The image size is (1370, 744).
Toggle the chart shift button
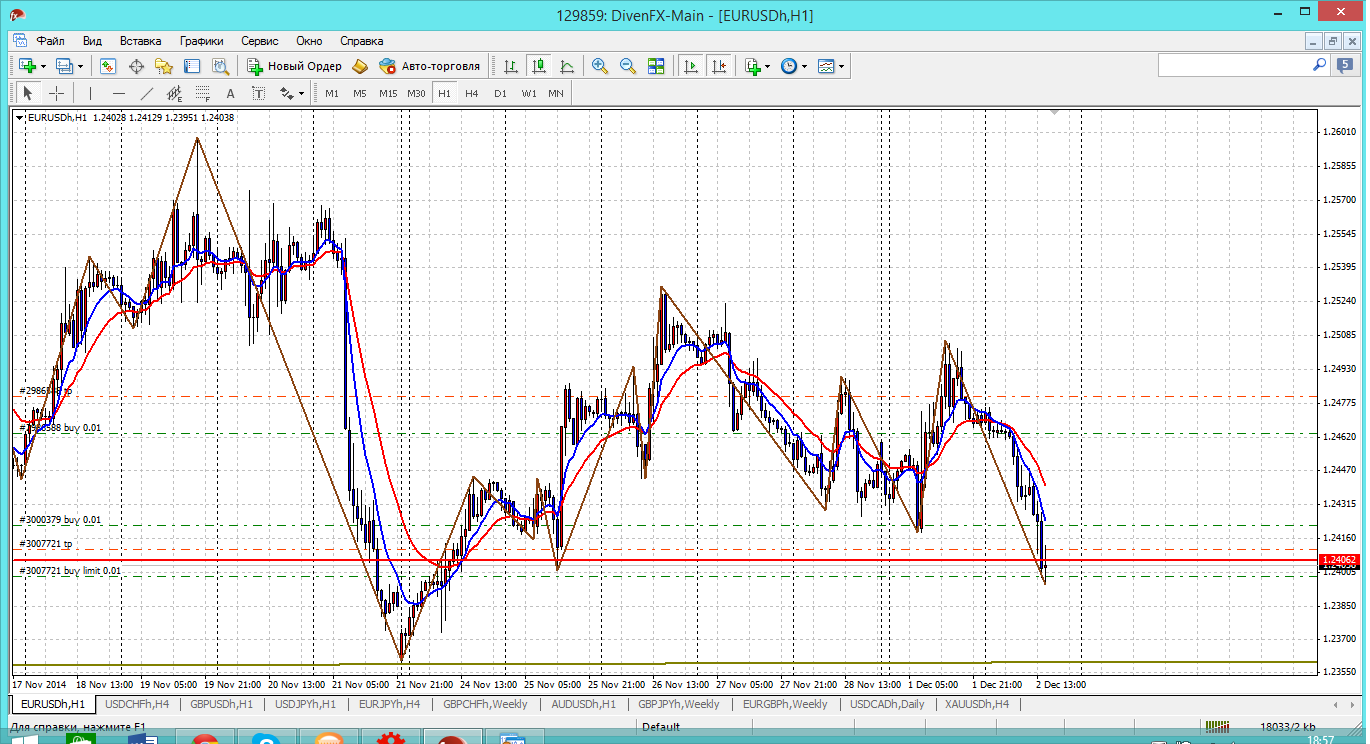(x=718, y=66)
